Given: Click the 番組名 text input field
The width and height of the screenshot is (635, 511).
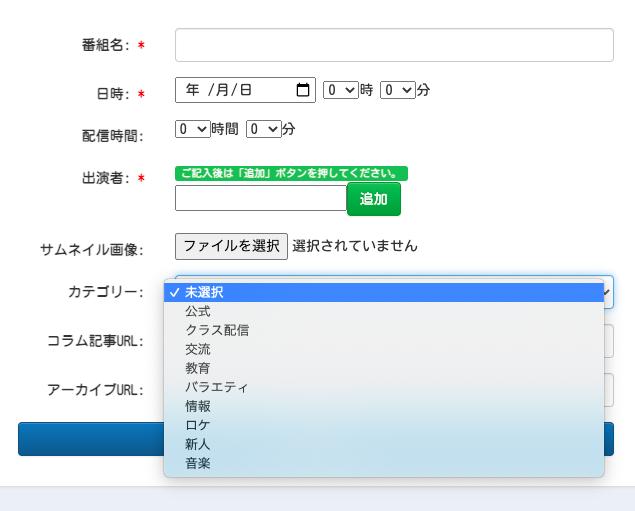Looking at the screenshot, I should click(394, 45).
